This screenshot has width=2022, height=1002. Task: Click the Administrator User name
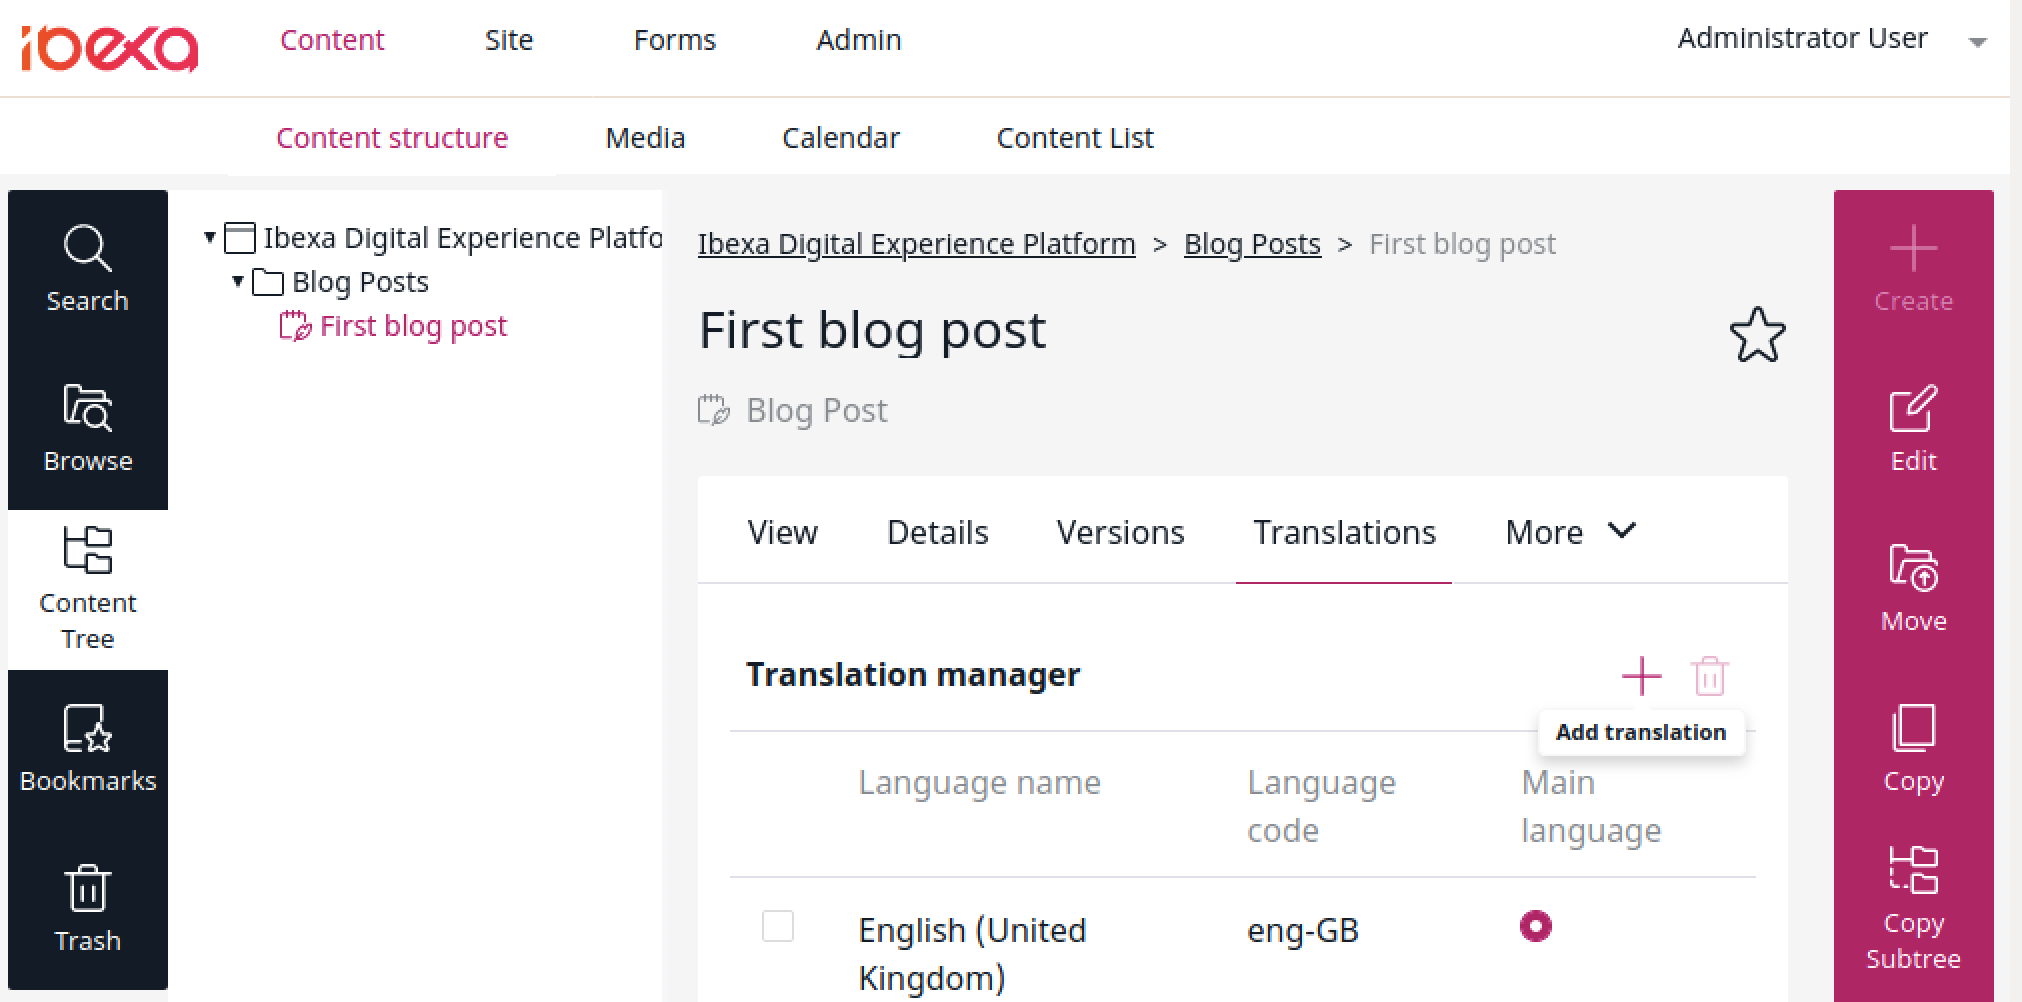click(1802, 38)
